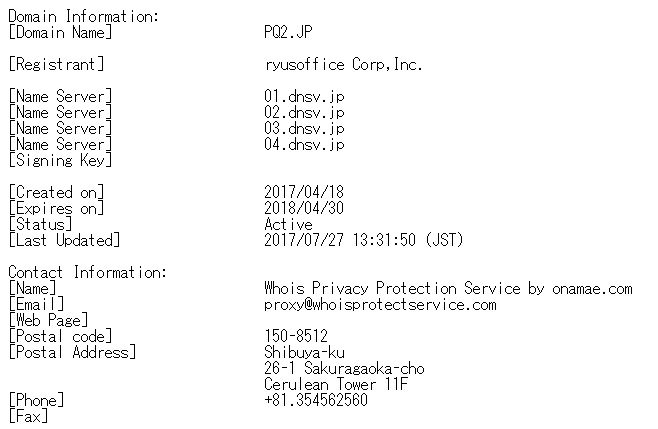The width and height of the screenshot is (658, 429).
Task: Click the created date 2017/04/18
Action: click(x=304, y=192)
